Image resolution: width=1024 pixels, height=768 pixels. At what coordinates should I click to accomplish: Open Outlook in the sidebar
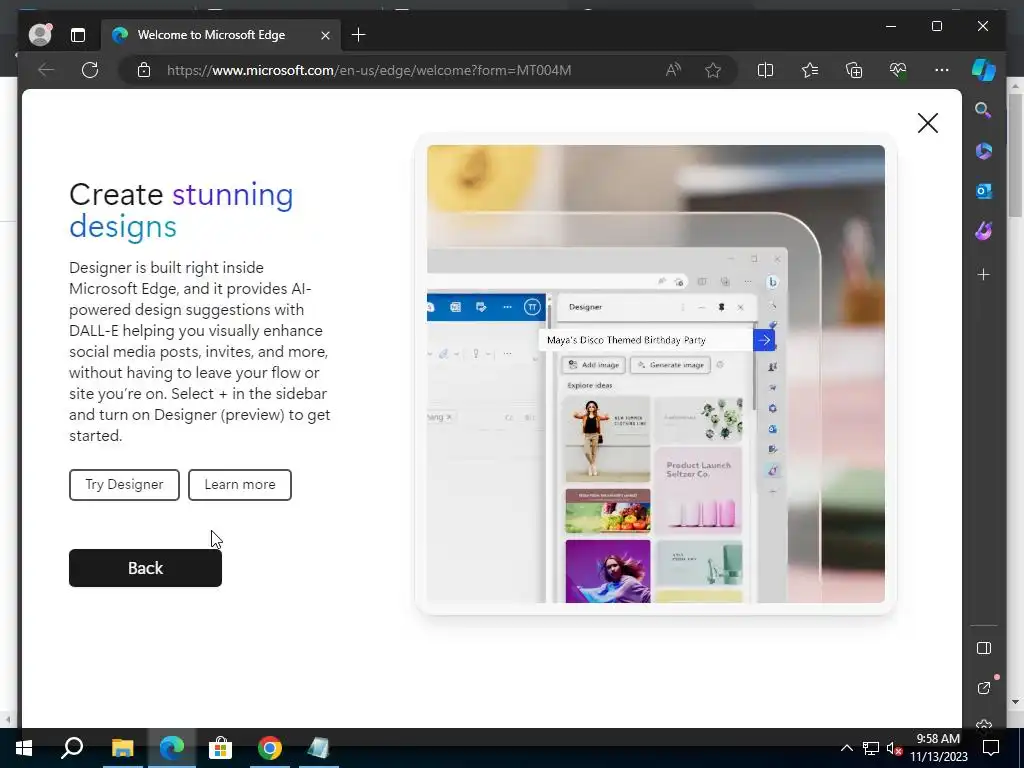pos(984,191)
